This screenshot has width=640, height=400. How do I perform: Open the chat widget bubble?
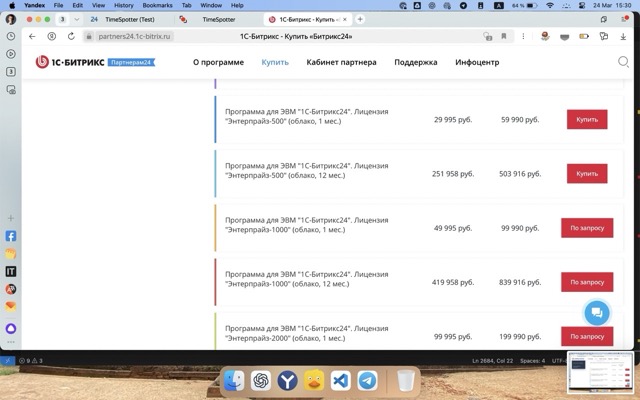point(596,312)
